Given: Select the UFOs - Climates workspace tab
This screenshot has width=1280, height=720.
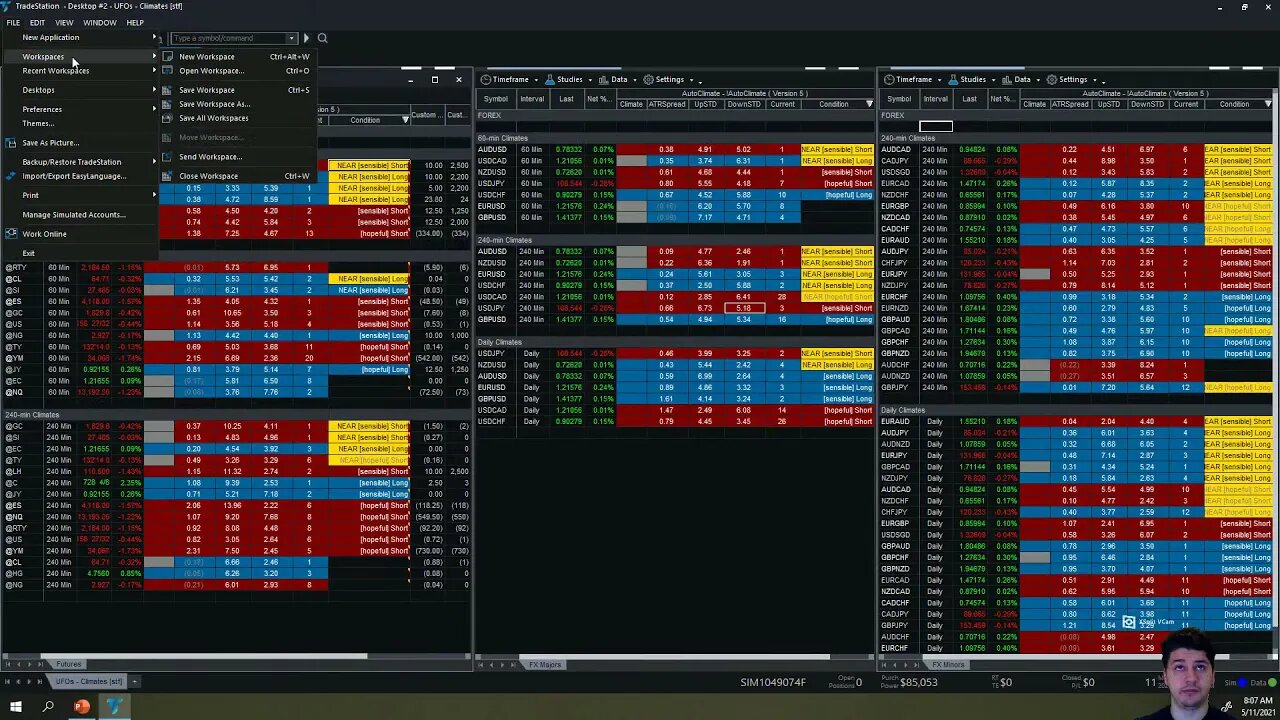Looking at the screenshot, I should tap(88, 682).
